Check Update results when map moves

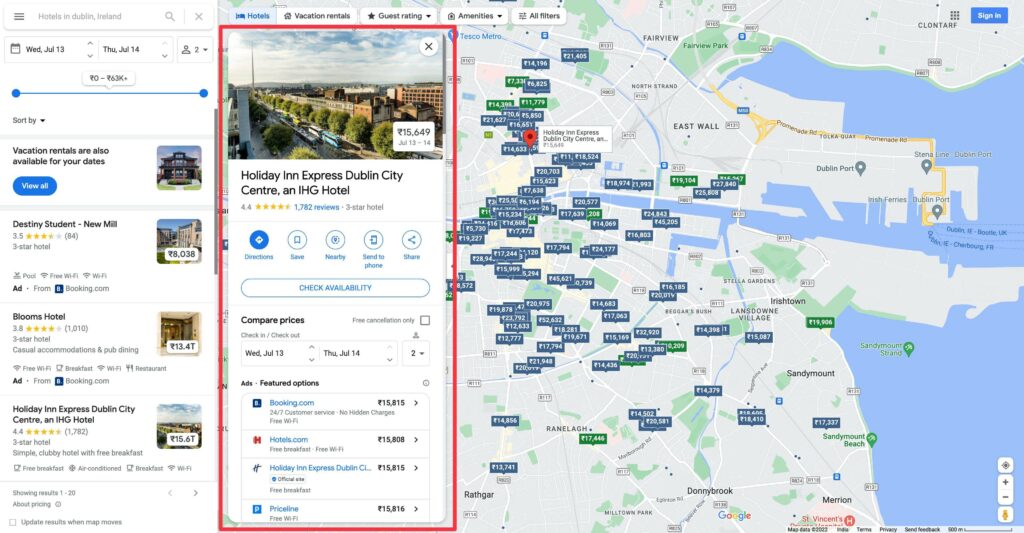(12, 523)
